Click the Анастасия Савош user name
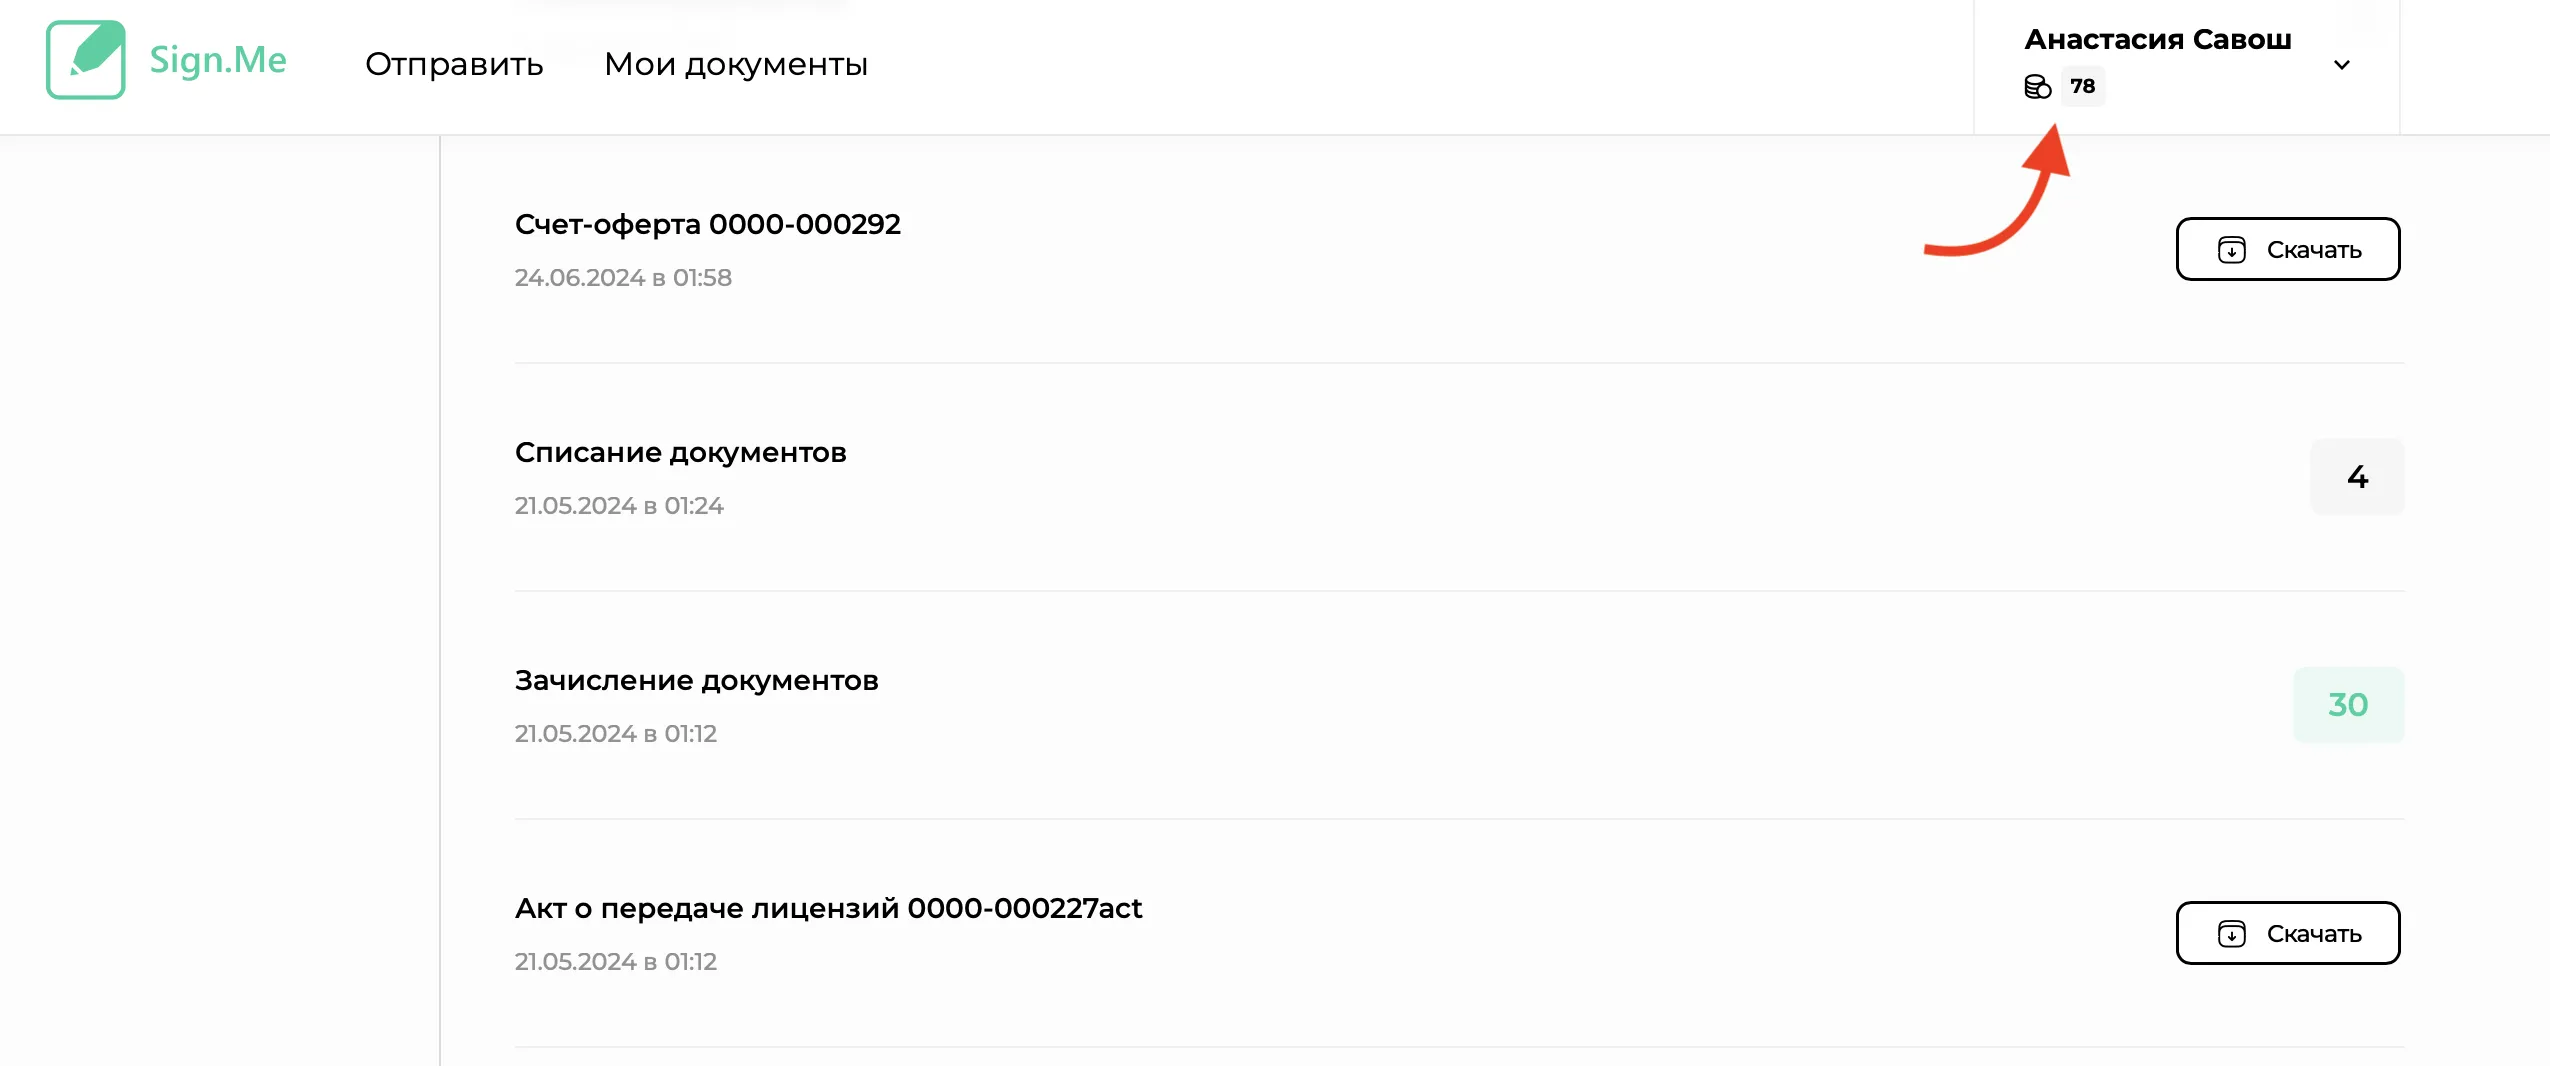The image size is (2550, 1066). point(2158,39)
